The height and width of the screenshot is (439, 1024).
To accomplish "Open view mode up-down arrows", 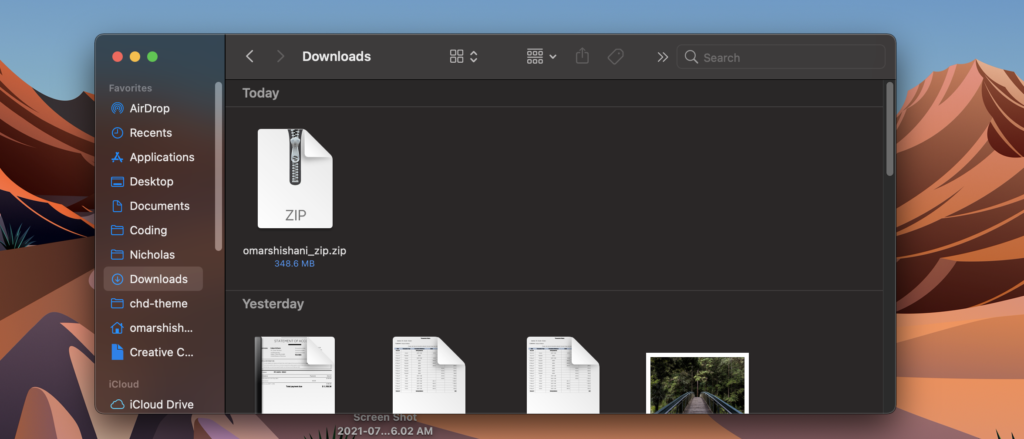I will point(473,57).
